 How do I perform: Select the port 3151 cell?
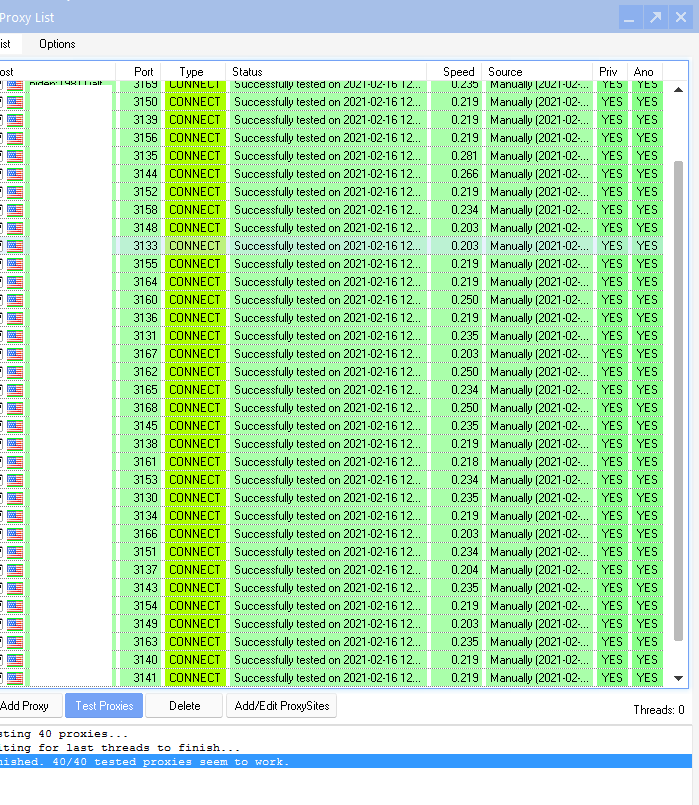click(x=140, y=552)
